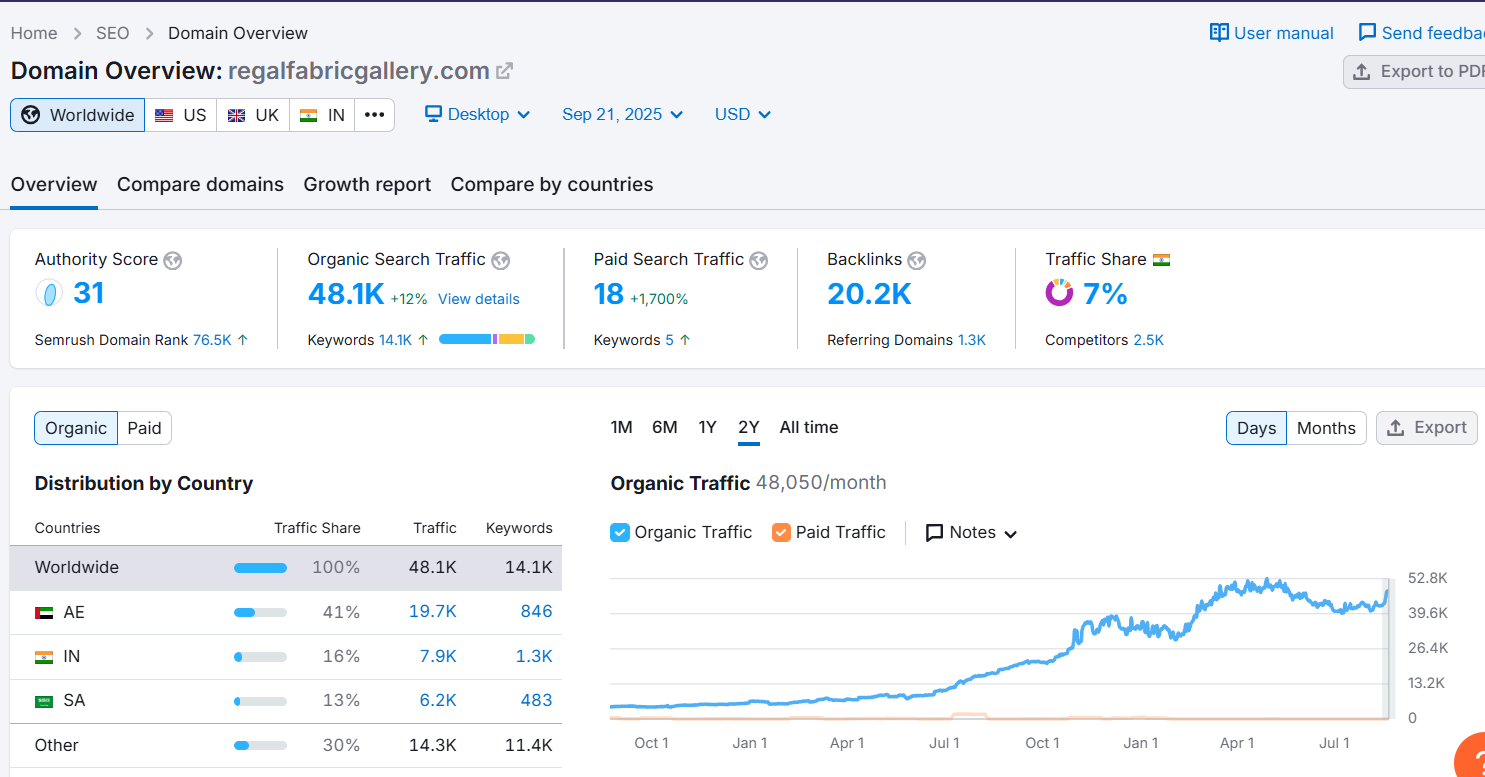Click the Worldwide globe icon

coord(31,115)
